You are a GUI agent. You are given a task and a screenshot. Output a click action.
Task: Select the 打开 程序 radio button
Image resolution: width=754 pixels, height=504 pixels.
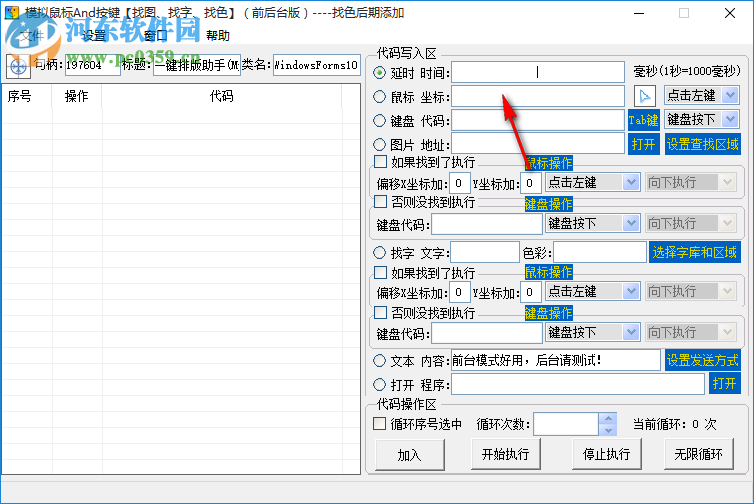pyautogui.click(x=379, y=384)
